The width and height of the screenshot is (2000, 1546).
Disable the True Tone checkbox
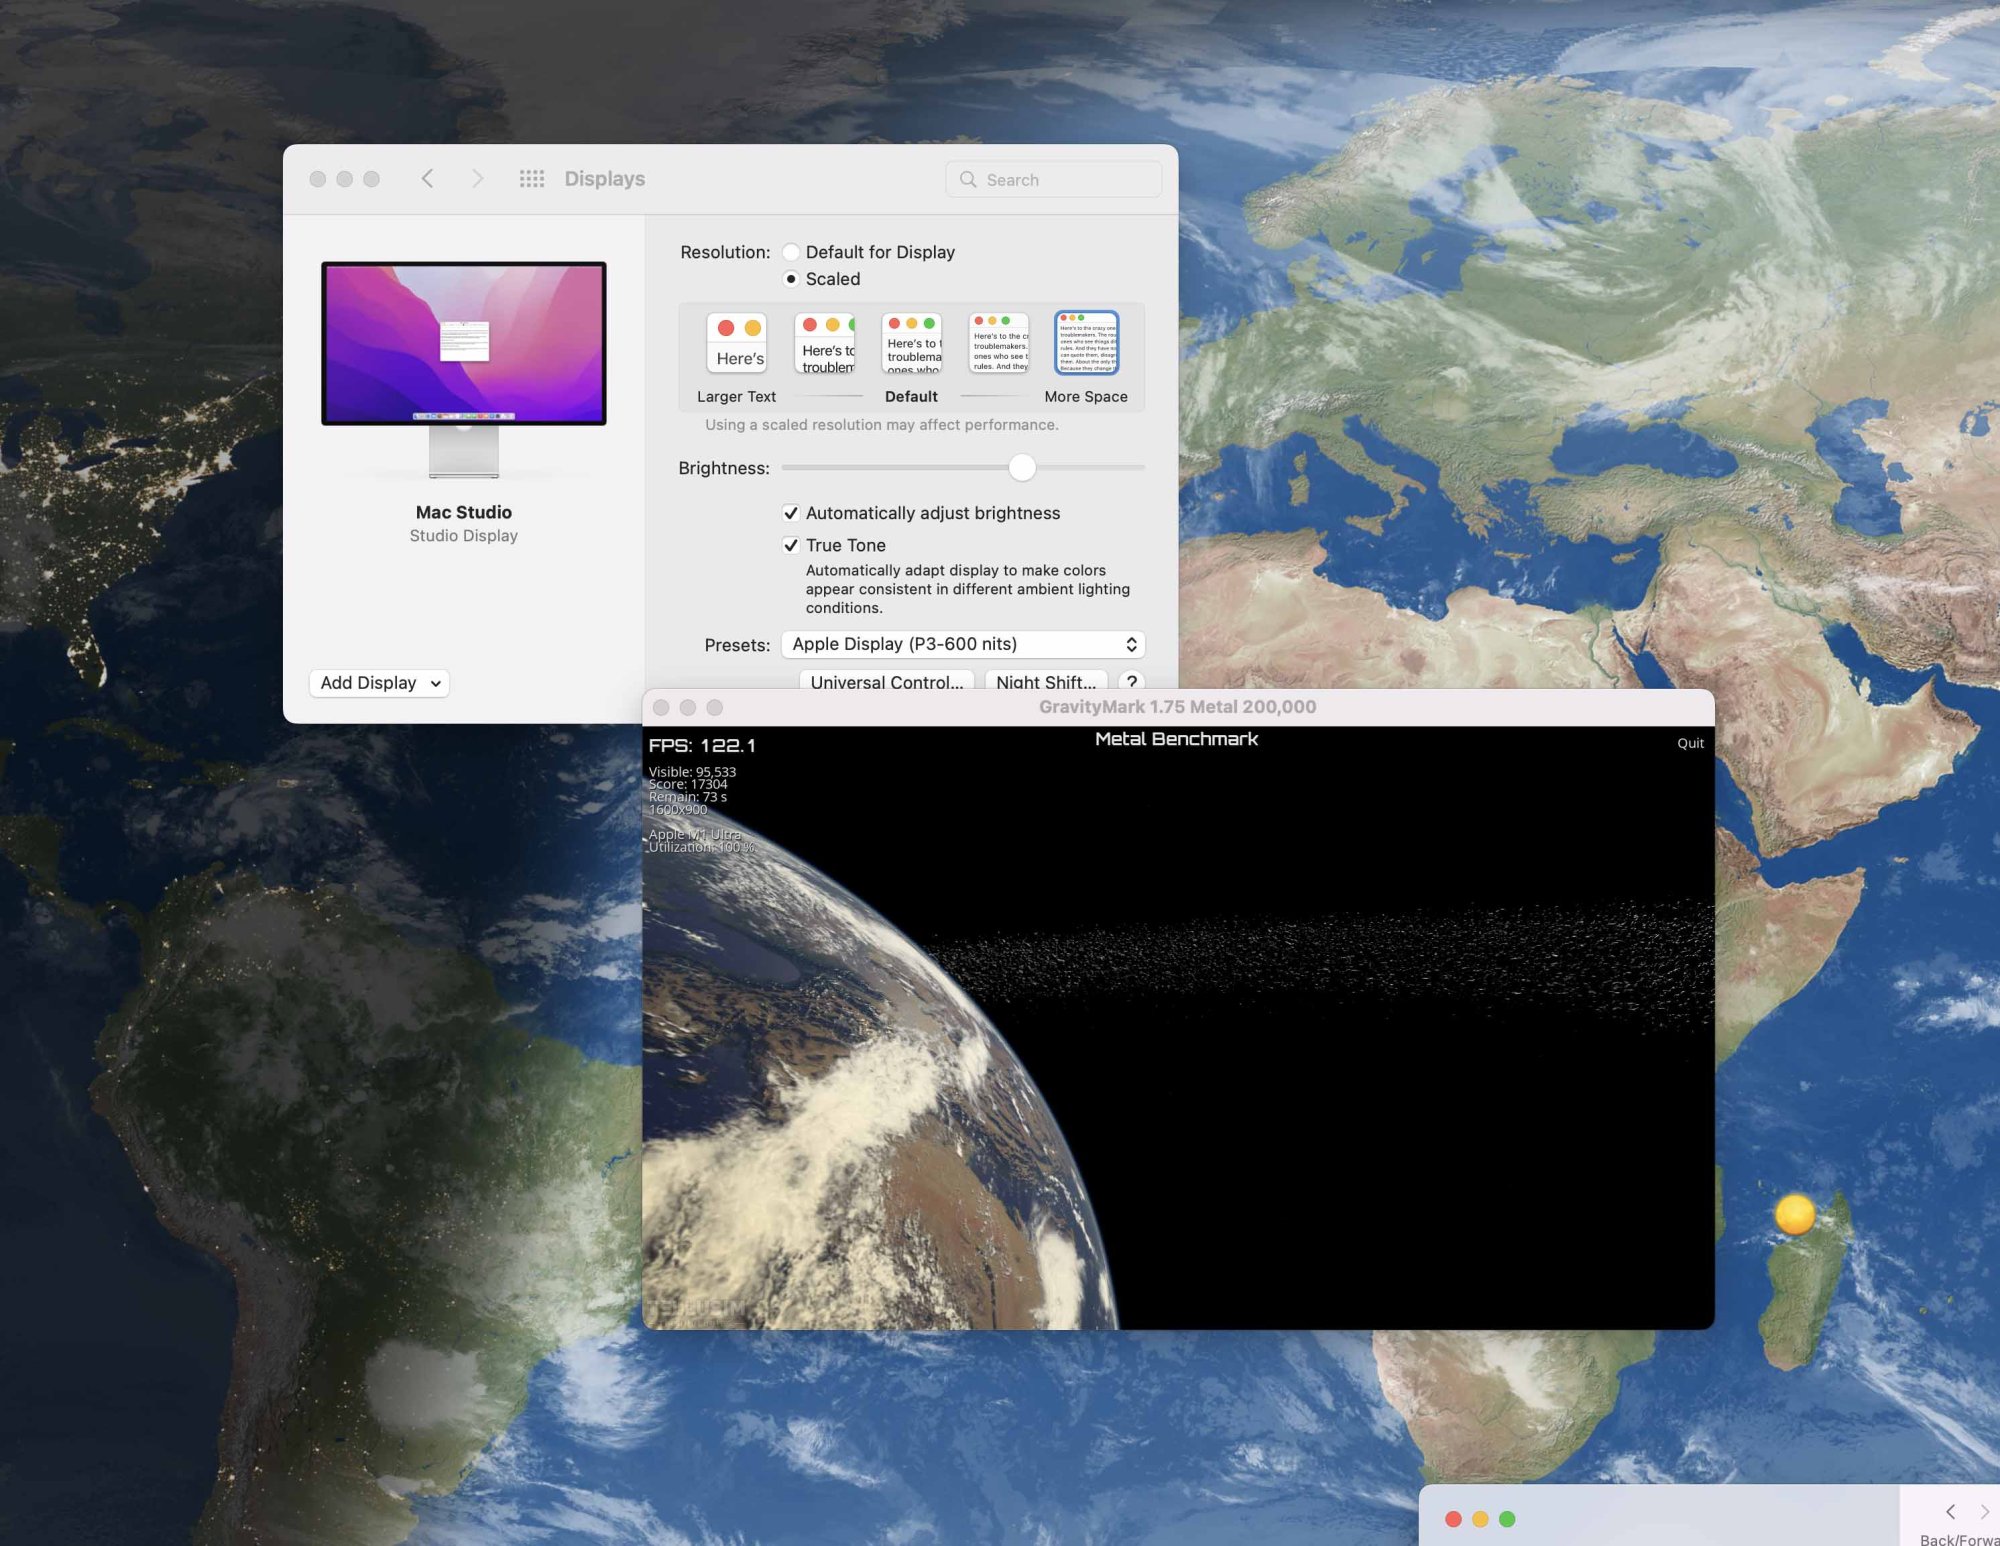(791, 545)
